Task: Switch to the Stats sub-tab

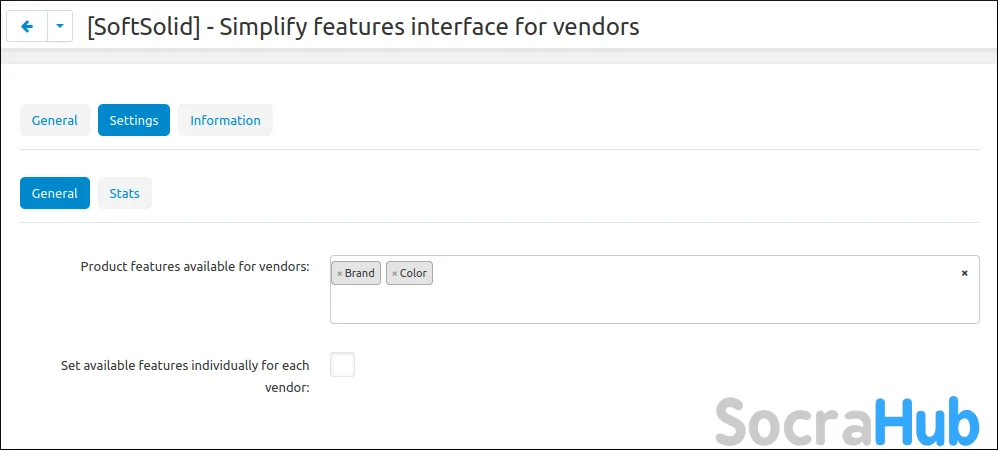Action: coord(124,193)
